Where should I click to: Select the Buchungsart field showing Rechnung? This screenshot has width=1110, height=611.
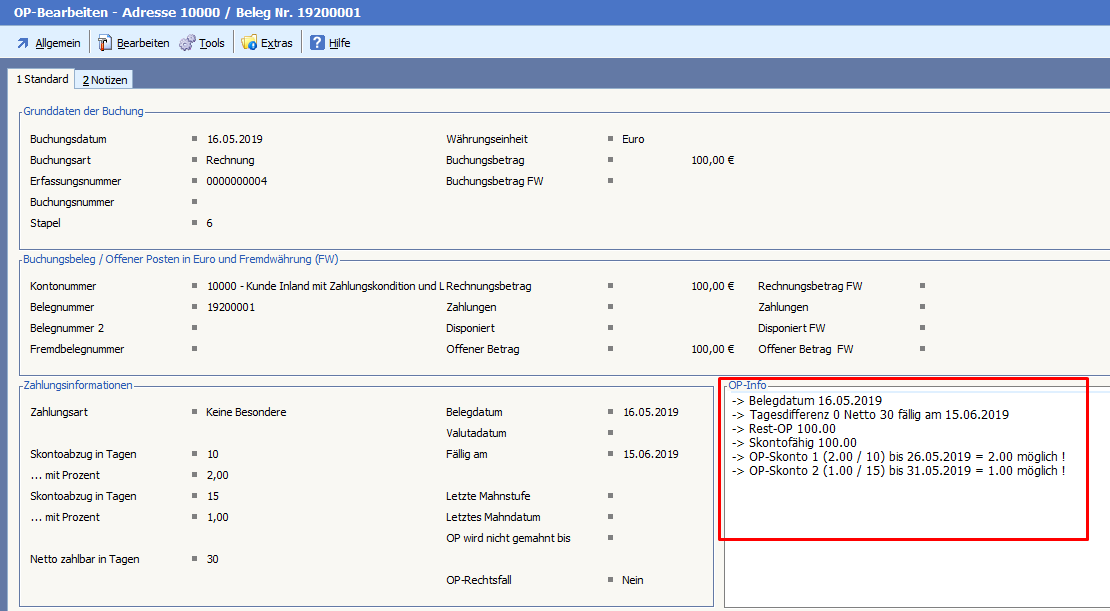click(230, 160)
